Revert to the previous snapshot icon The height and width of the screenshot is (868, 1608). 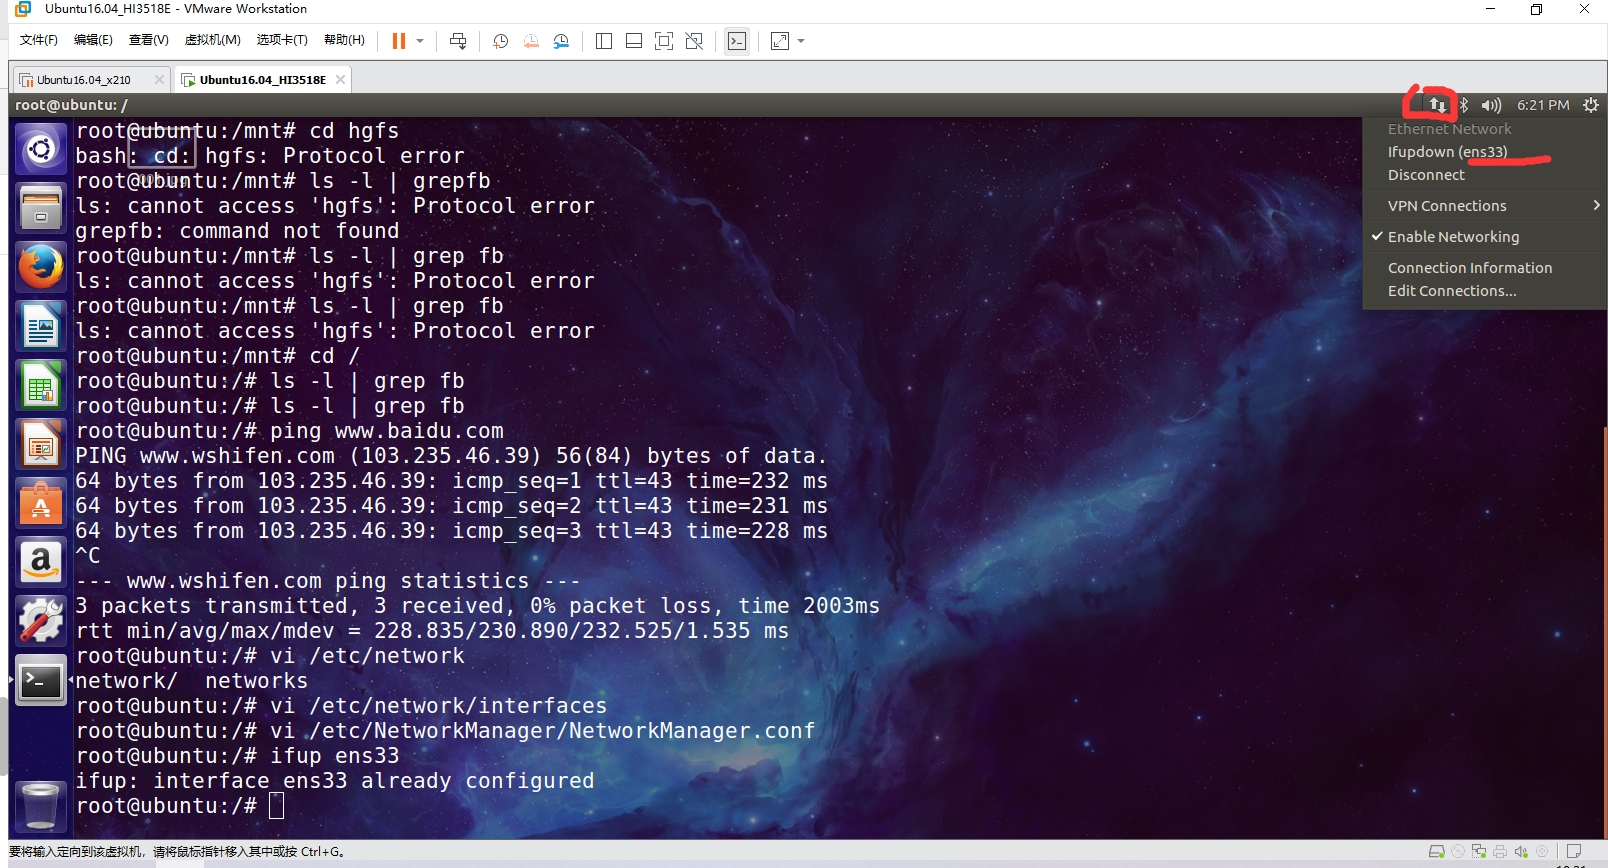tap(531, 41)
